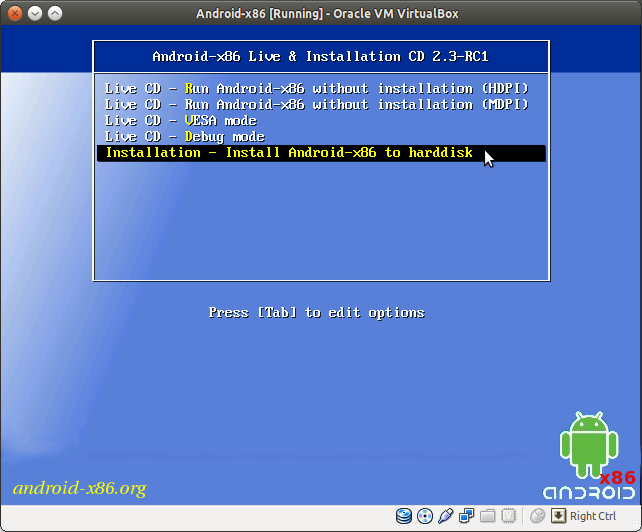Click the optical CD drive status icon
Screen dimensions: 642x532
pyautogui.click(x=425, y=516)
